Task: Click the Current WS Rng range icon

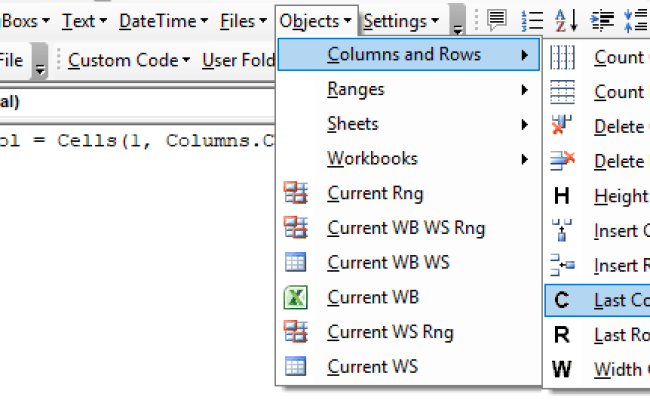Action: click(296, 332)
